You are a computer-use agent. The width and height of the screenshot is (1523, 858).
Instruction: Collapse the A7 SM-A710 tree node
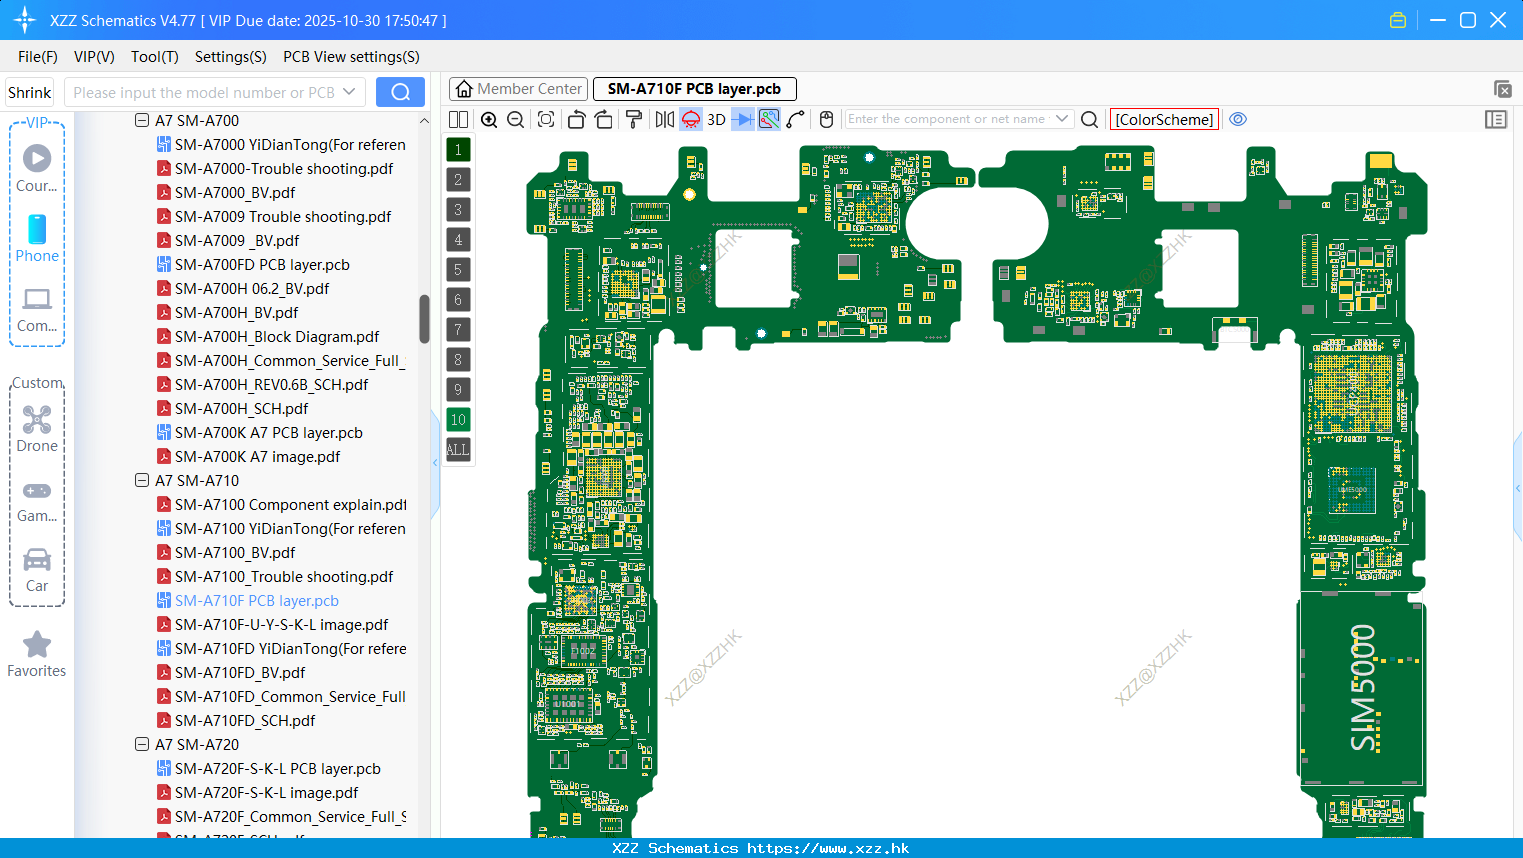tap(142, 480)
